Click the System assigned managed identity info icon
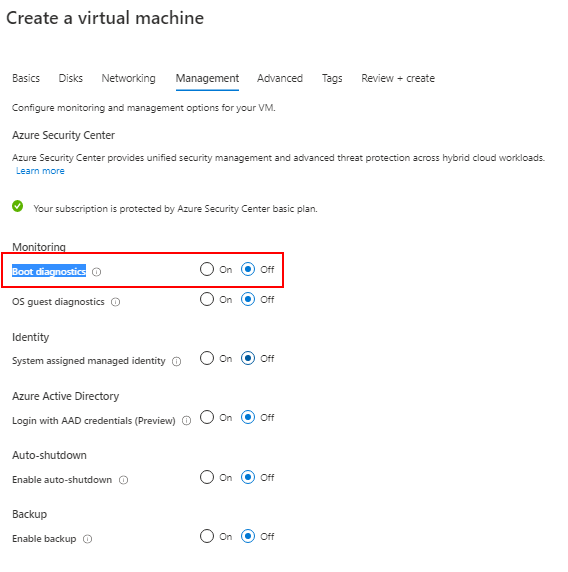The height and width of the screenshot is (572, 568). click(177, 361)
